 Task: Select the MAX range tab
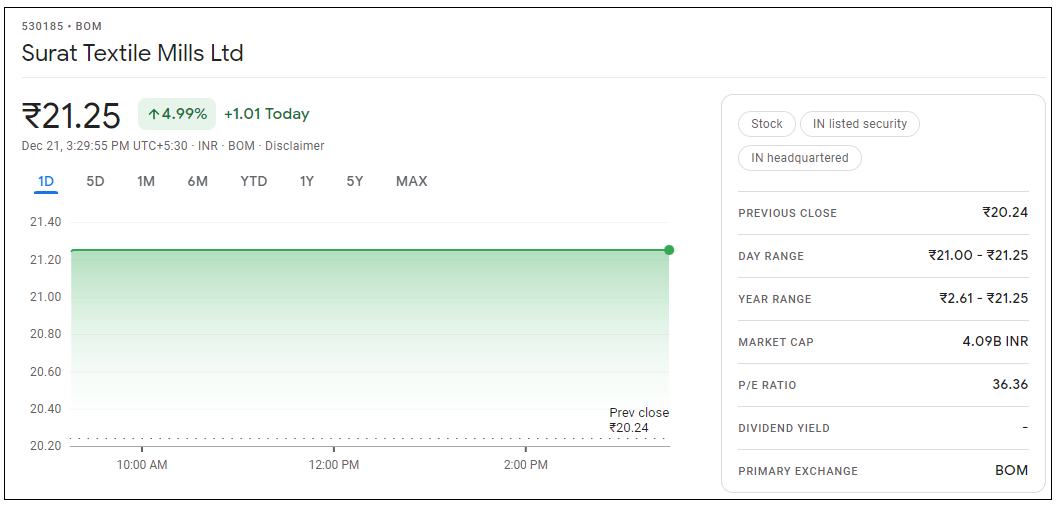coord(411,181)
